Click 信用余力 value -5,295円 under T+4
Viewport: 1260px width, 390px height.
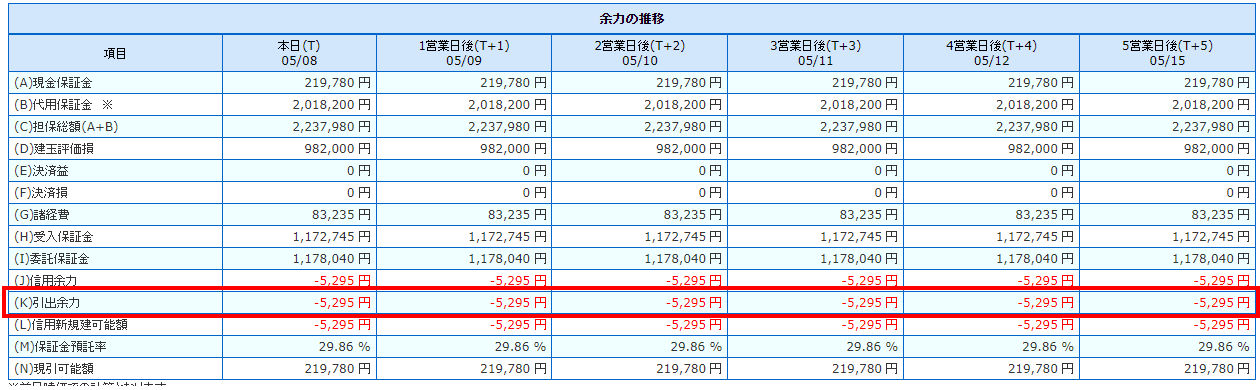(x=1046, y=281)
